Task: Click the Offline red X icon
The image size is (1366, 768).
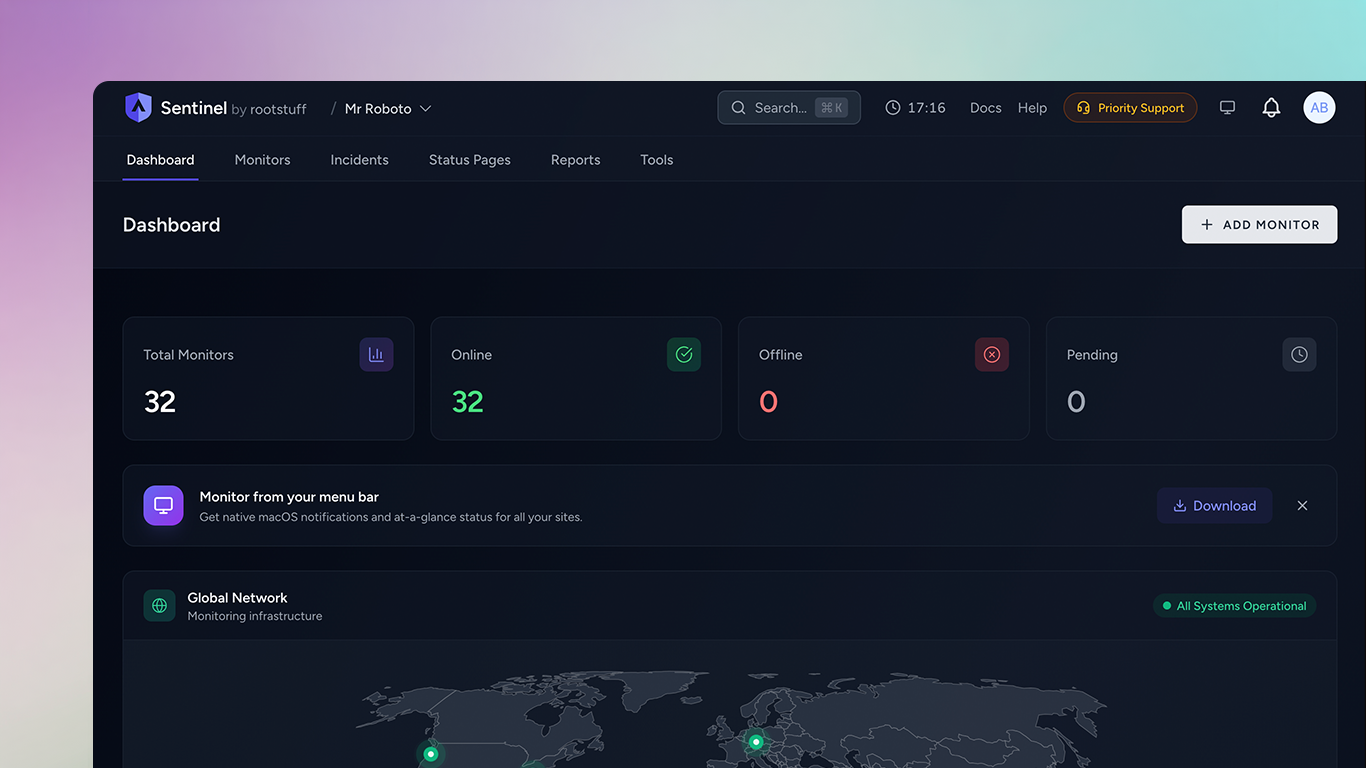Action: click(992, 354)
